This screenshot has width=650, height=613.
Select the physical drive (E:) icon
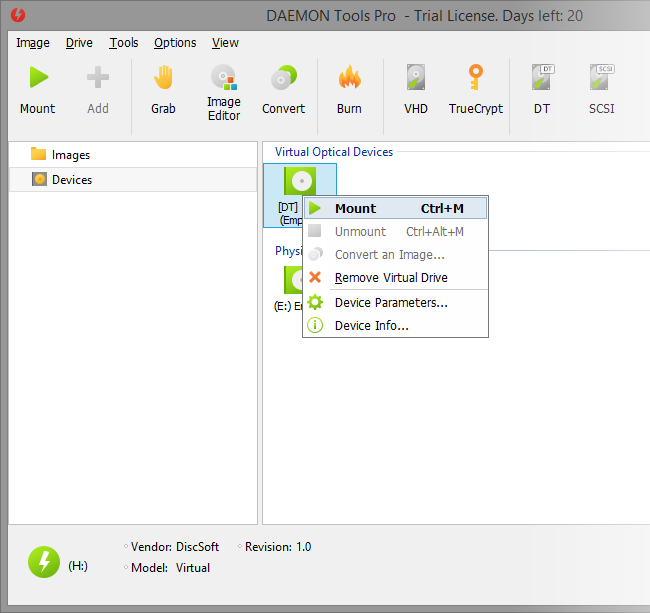pos(293,280)
